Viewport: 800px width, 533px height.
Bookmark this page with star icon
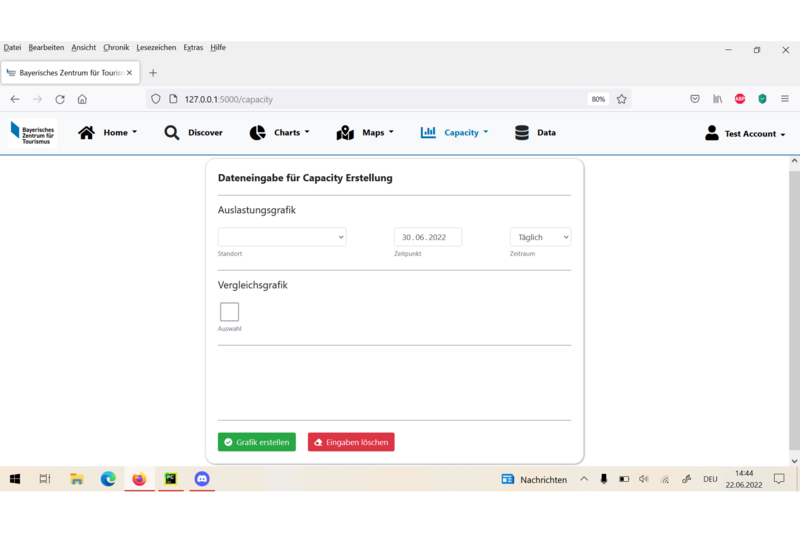click(622, 99)
